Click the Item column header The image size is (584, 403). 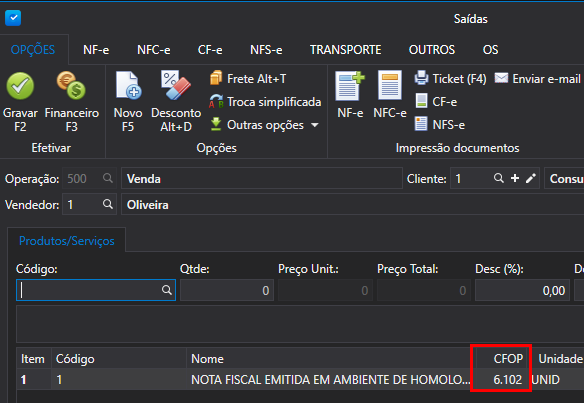coord(34,359)
